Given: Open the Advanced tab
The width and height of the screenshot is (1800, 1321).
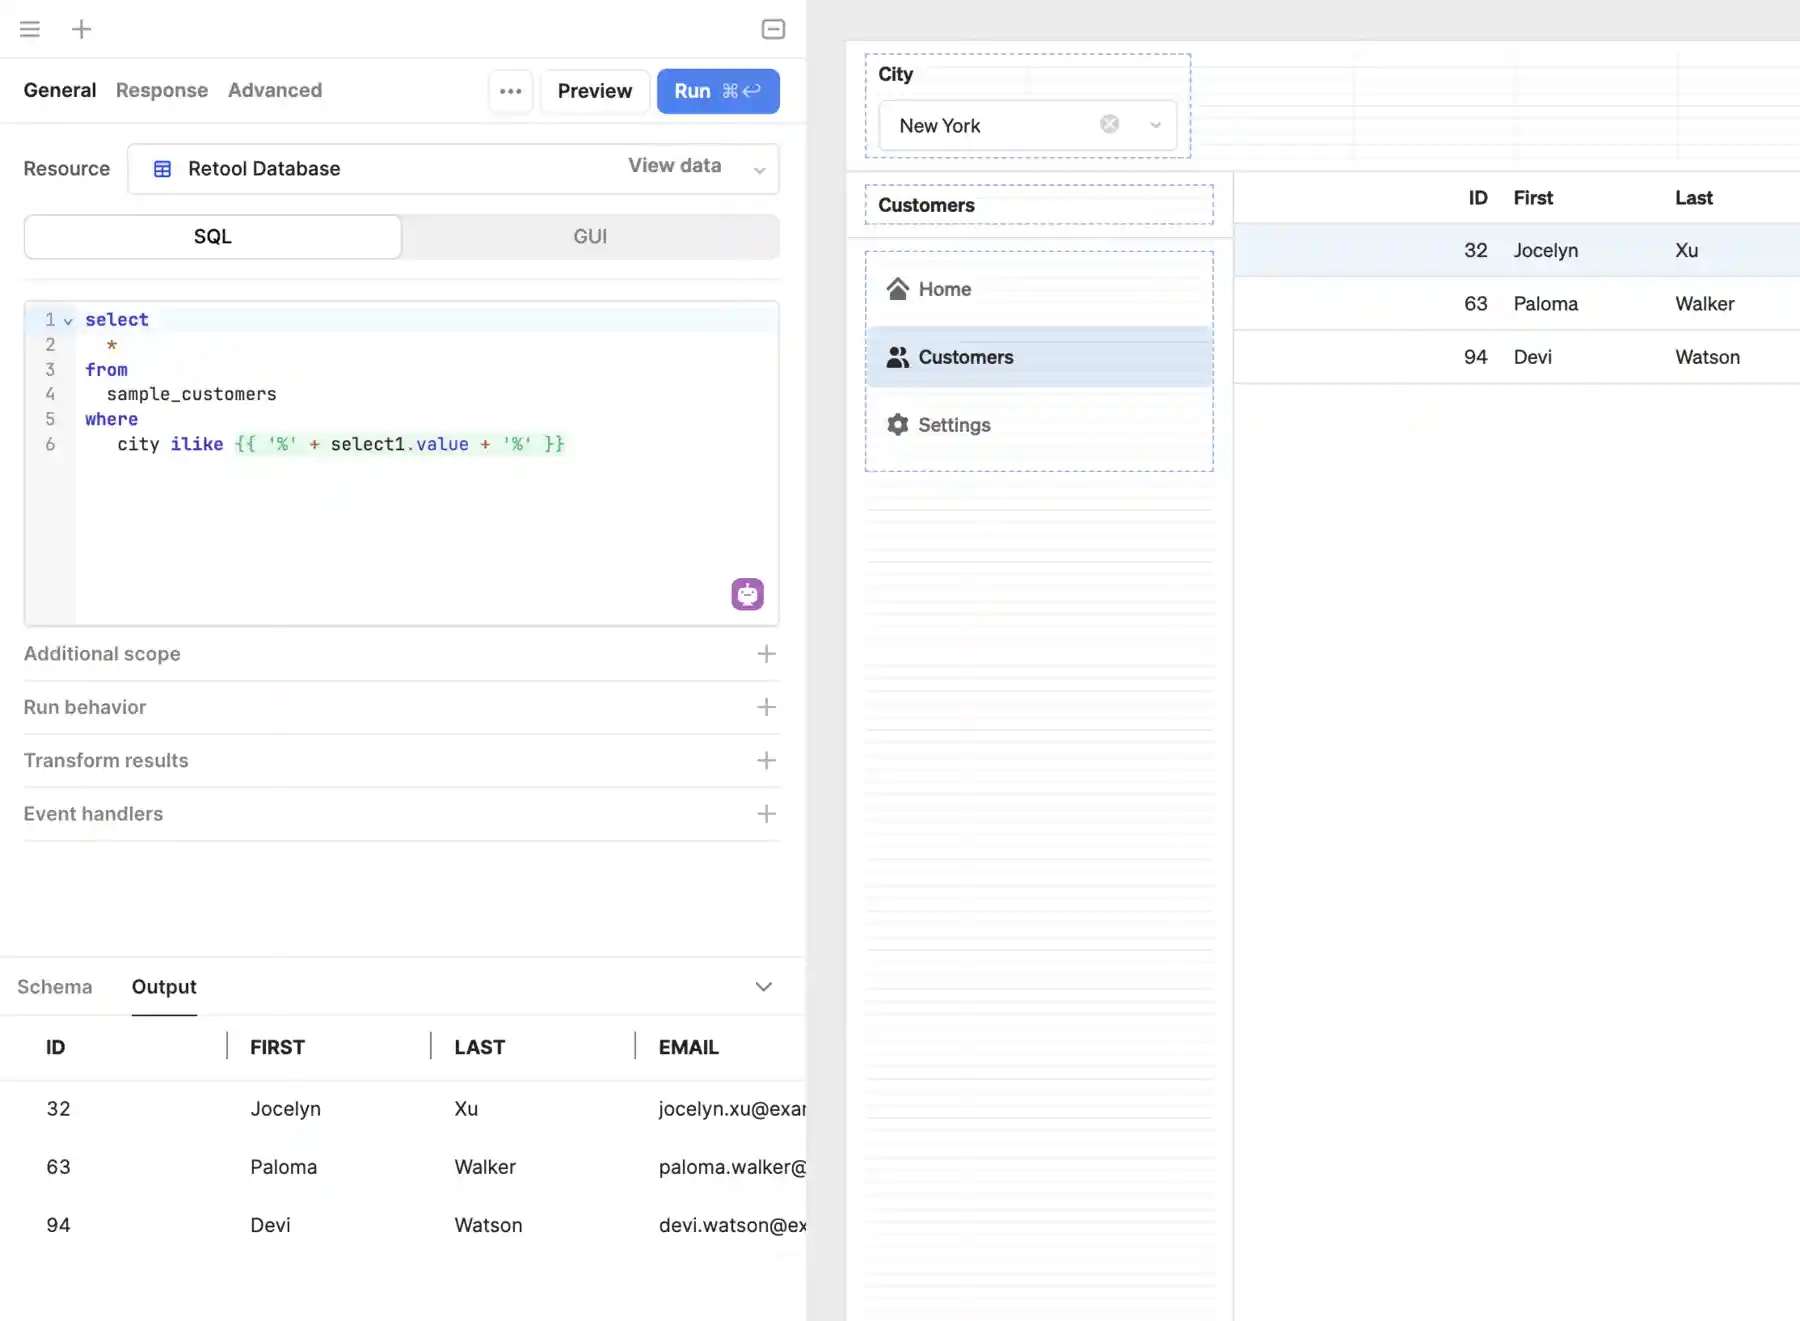Looking at the screenshot, I should [x=275, y=90].
